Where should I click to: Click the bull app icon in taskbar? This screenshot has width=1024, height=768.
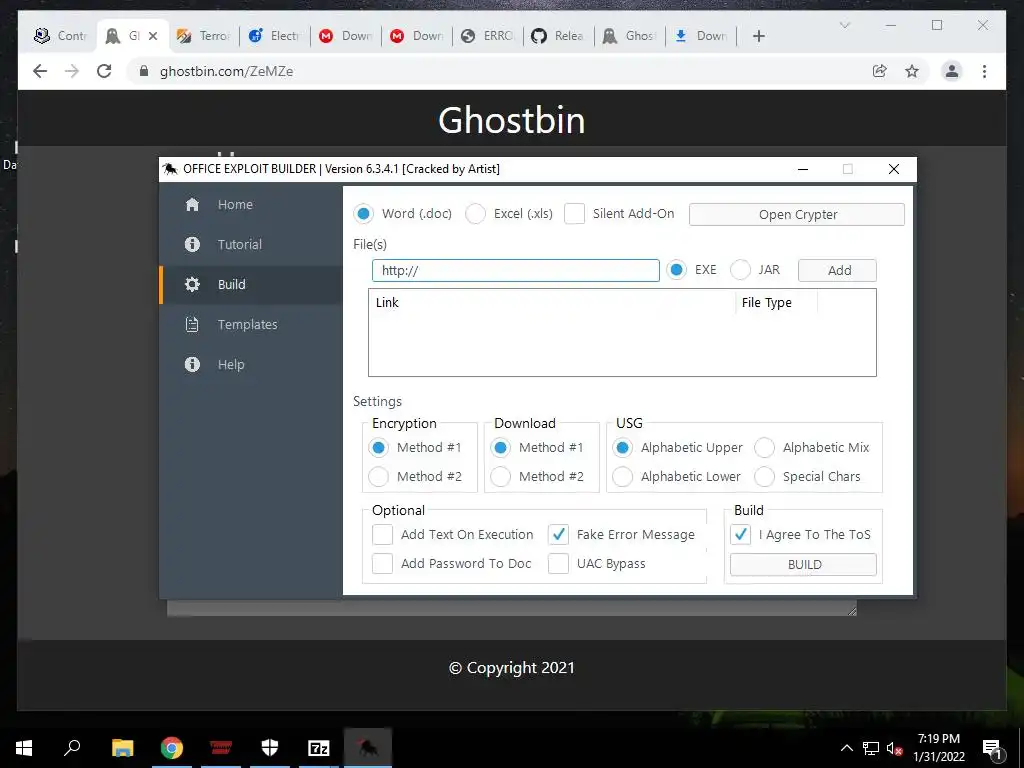pyautogui.click(x=368, y=748)
